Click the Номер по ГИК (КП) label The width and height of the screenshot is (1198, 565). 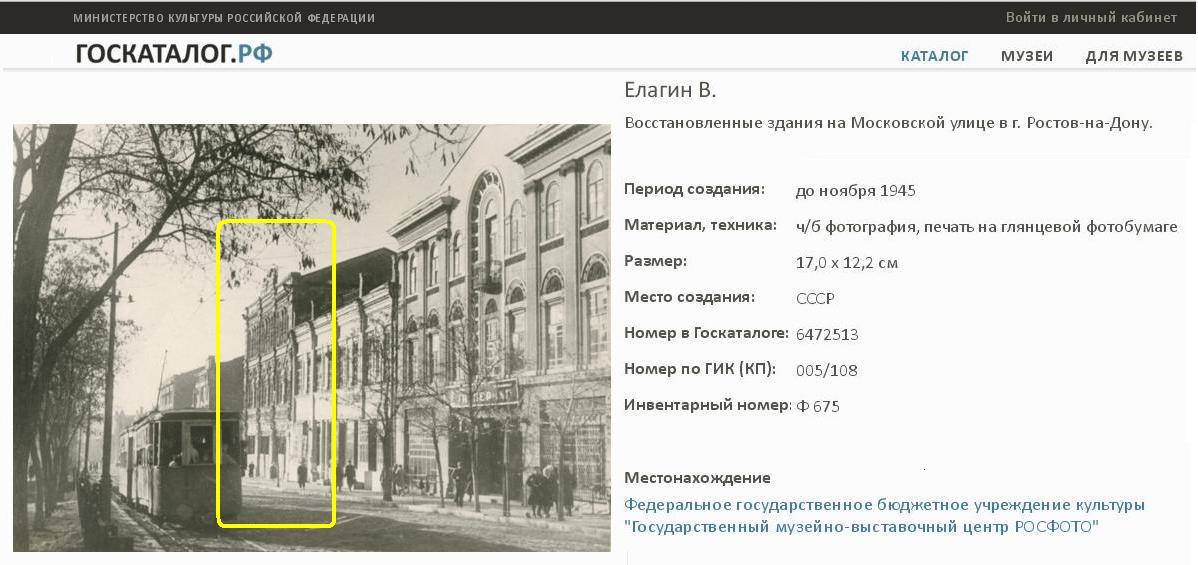coord(700,369)
